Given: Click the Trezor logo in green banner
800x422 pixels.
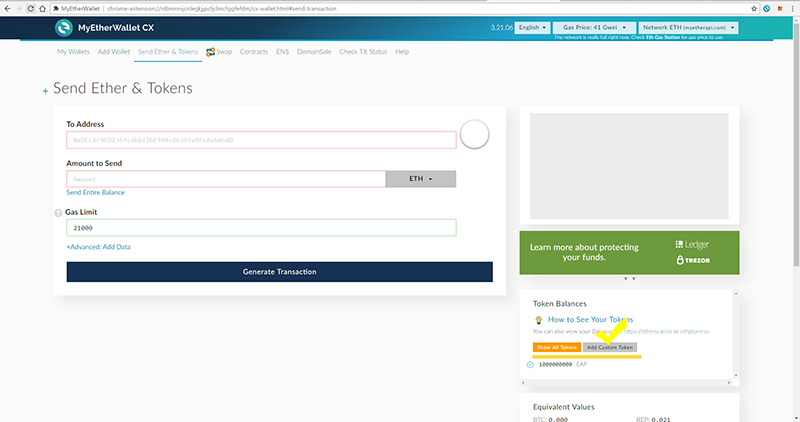Looking at the screenshot, I should (693, 260).
